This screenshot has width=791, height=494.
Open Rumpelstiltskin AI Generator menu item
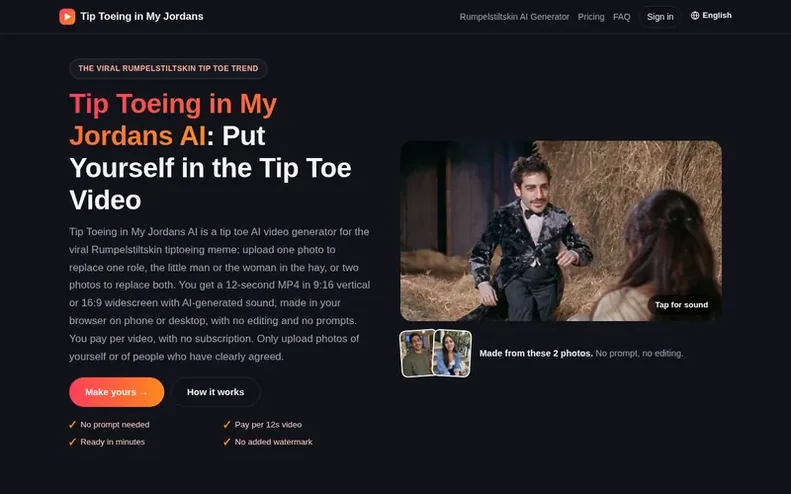514,17
